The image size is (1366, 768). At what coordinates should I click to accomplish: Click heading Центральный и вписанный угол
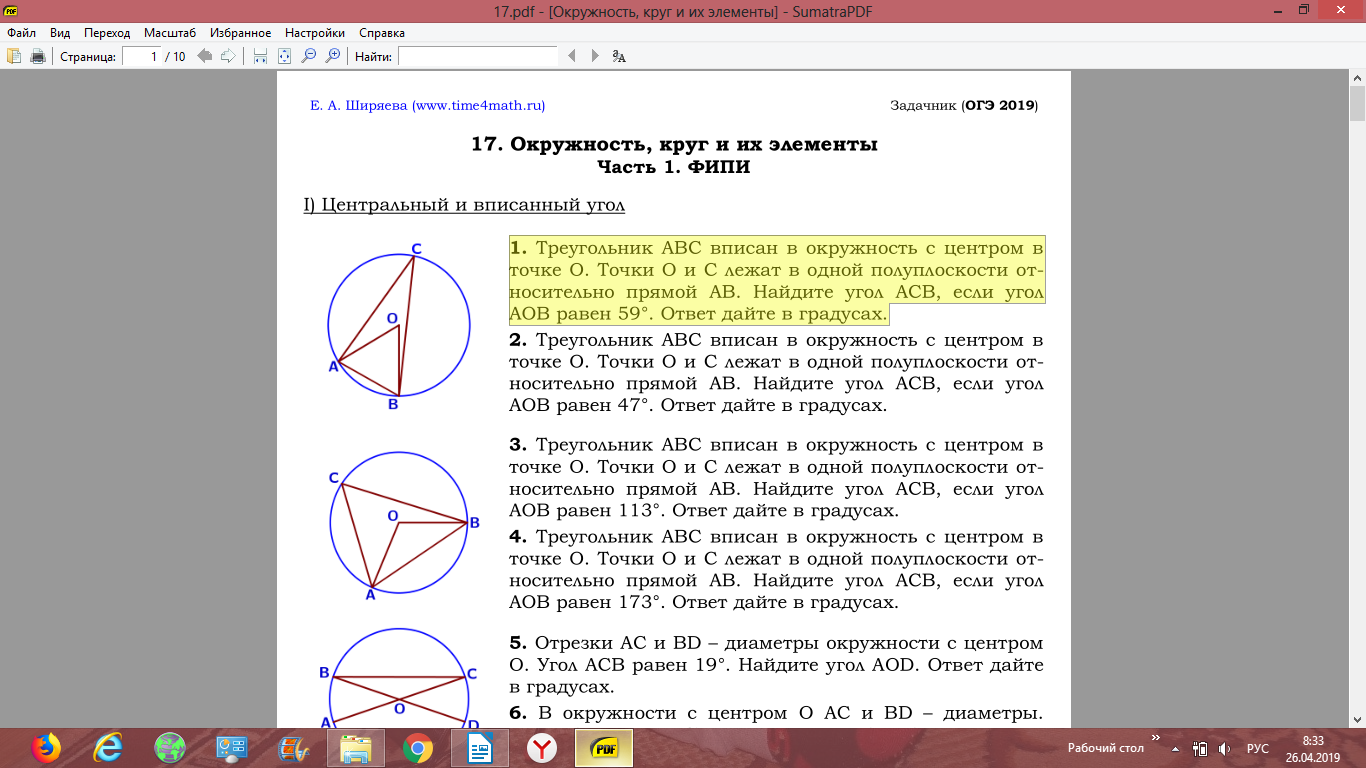click(464, 205)
